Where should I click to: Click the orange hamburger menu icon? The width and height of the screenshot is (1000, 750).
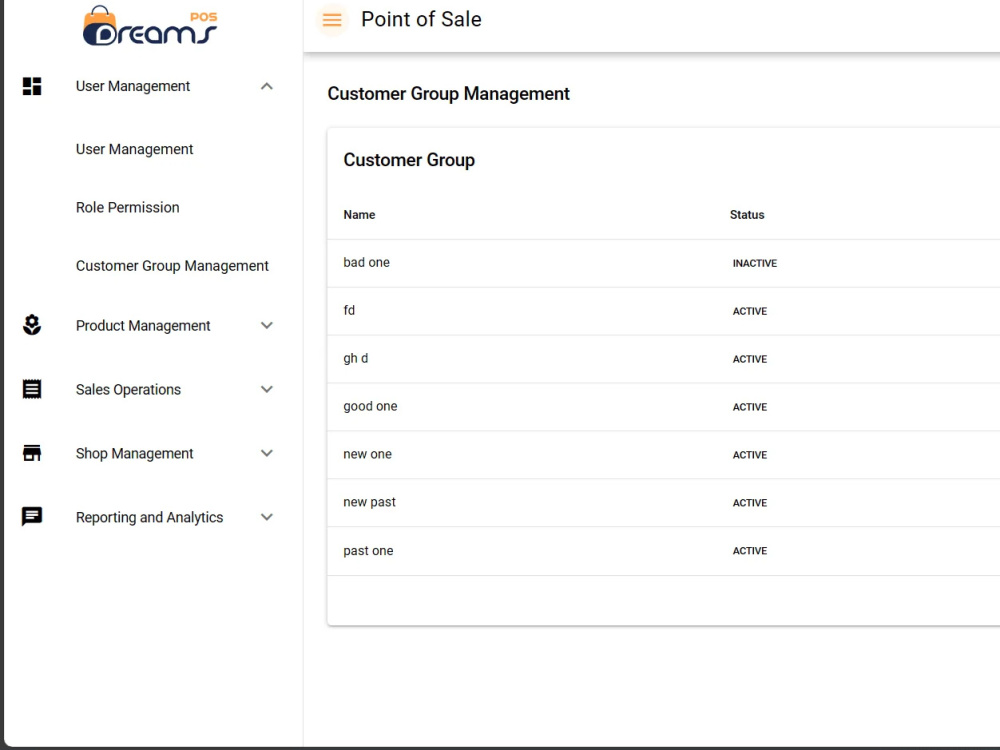[x=332, y=20]
